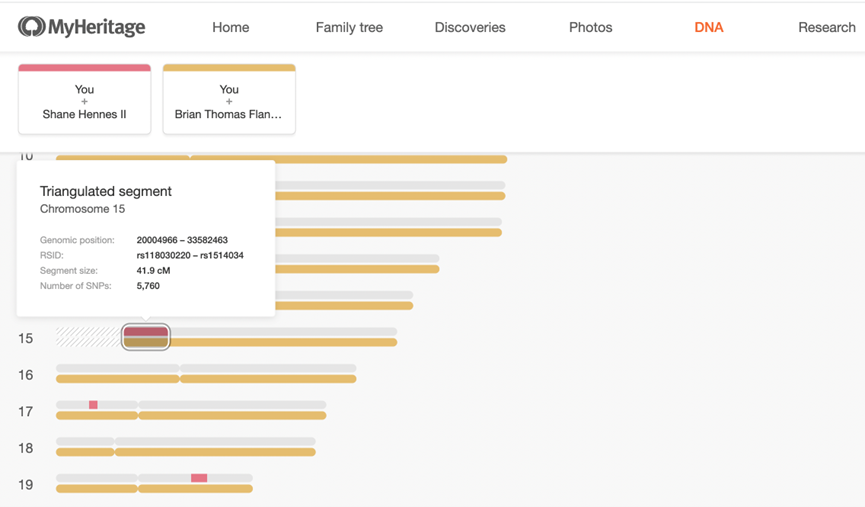
Task: Open the Home menu
Action: [x=231, y=27]
